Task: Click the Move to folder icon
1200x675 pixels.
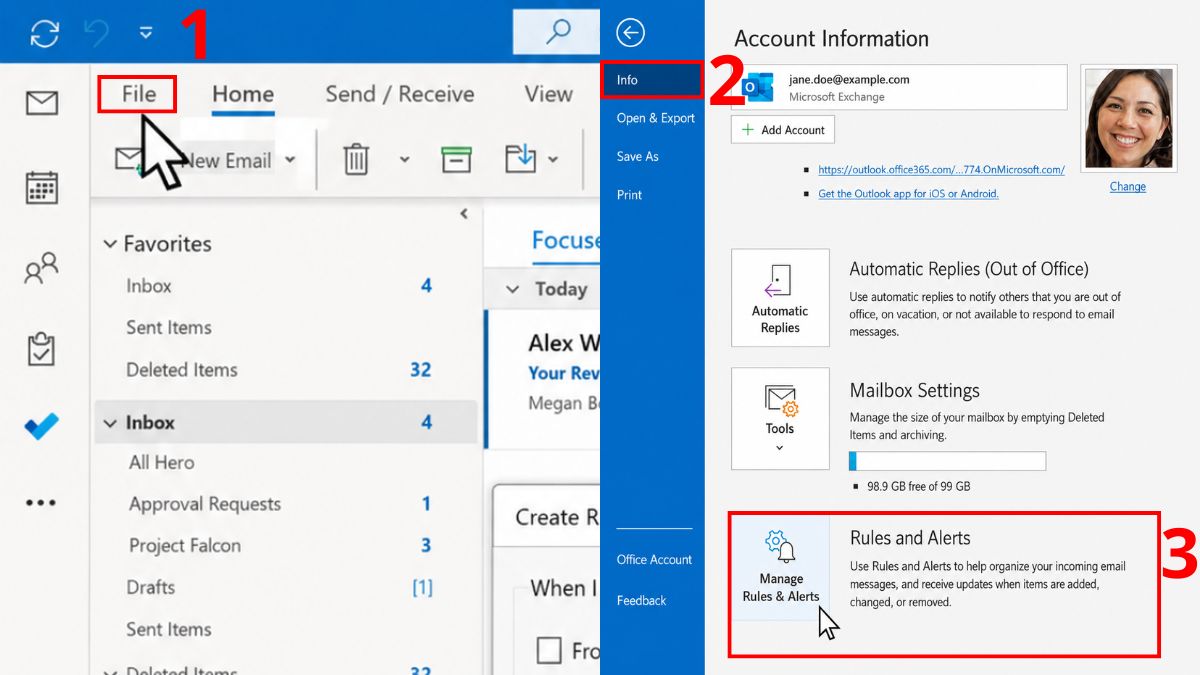Action: point(520,159)
